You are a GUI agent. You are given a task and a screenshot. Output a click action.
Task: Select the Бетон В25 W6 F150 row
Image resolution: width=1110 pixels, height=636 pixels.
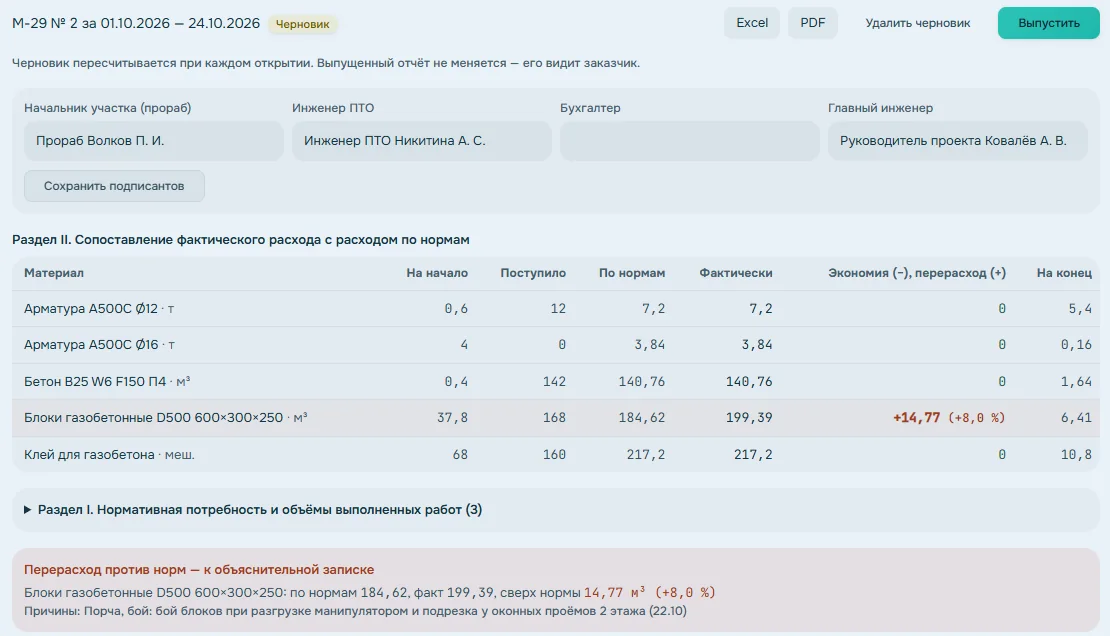[556, 382]
